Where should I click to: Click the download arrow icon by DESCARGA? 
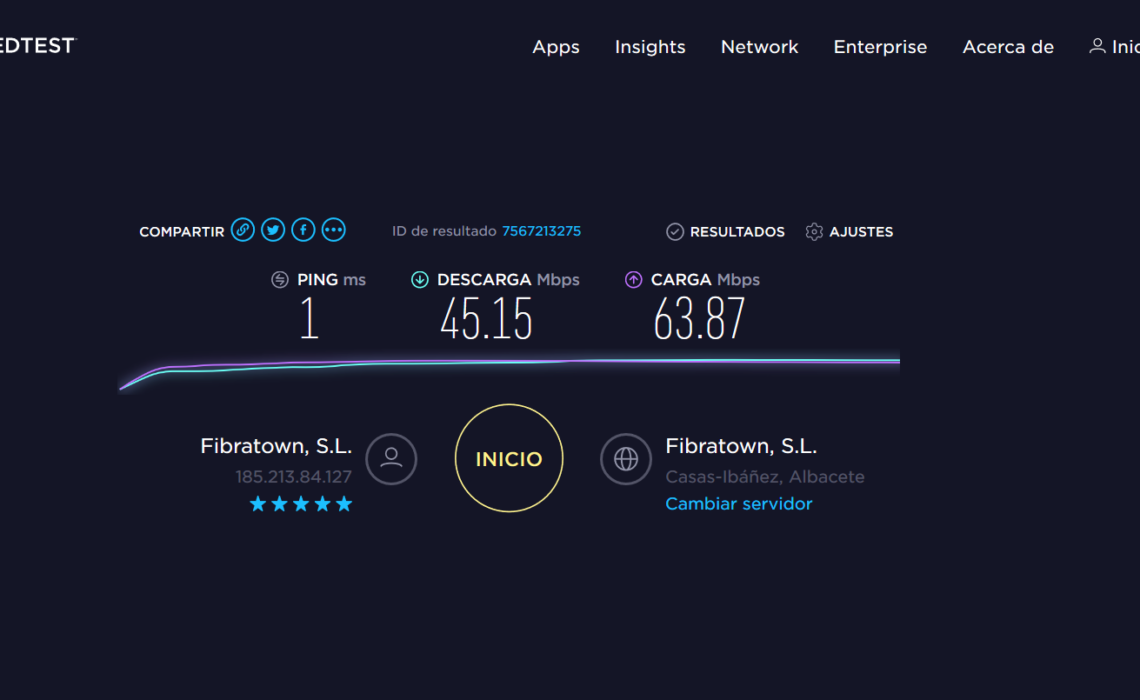point(420,280)
